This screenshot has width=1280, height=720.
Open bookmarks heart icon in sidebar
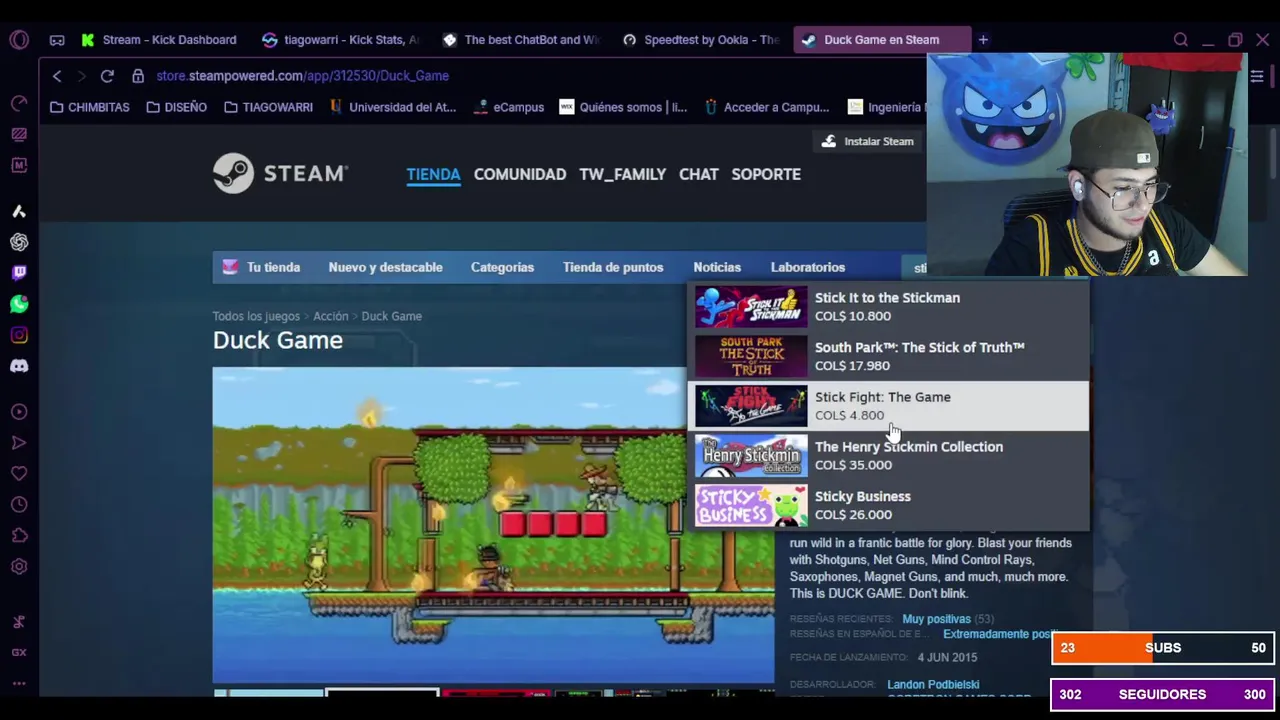19,474
